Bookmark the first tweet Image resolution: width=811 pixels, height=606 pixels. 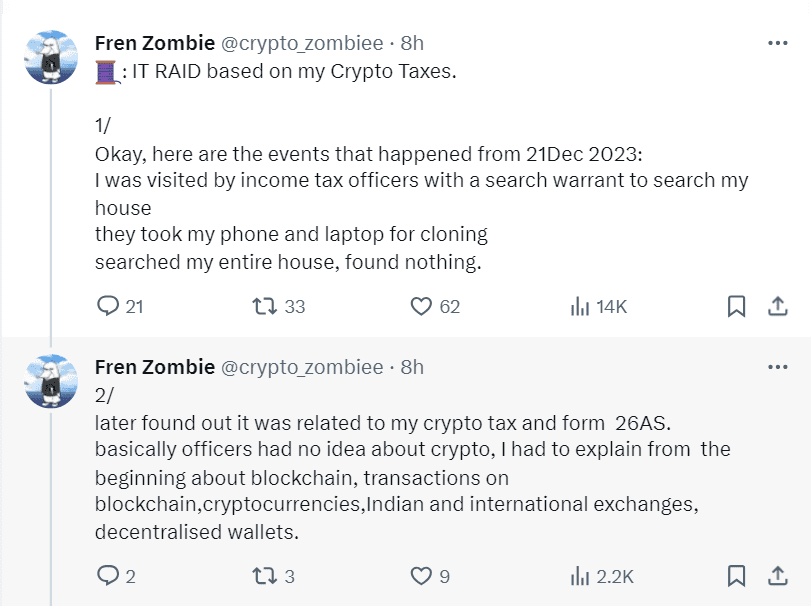pos(738,307)
